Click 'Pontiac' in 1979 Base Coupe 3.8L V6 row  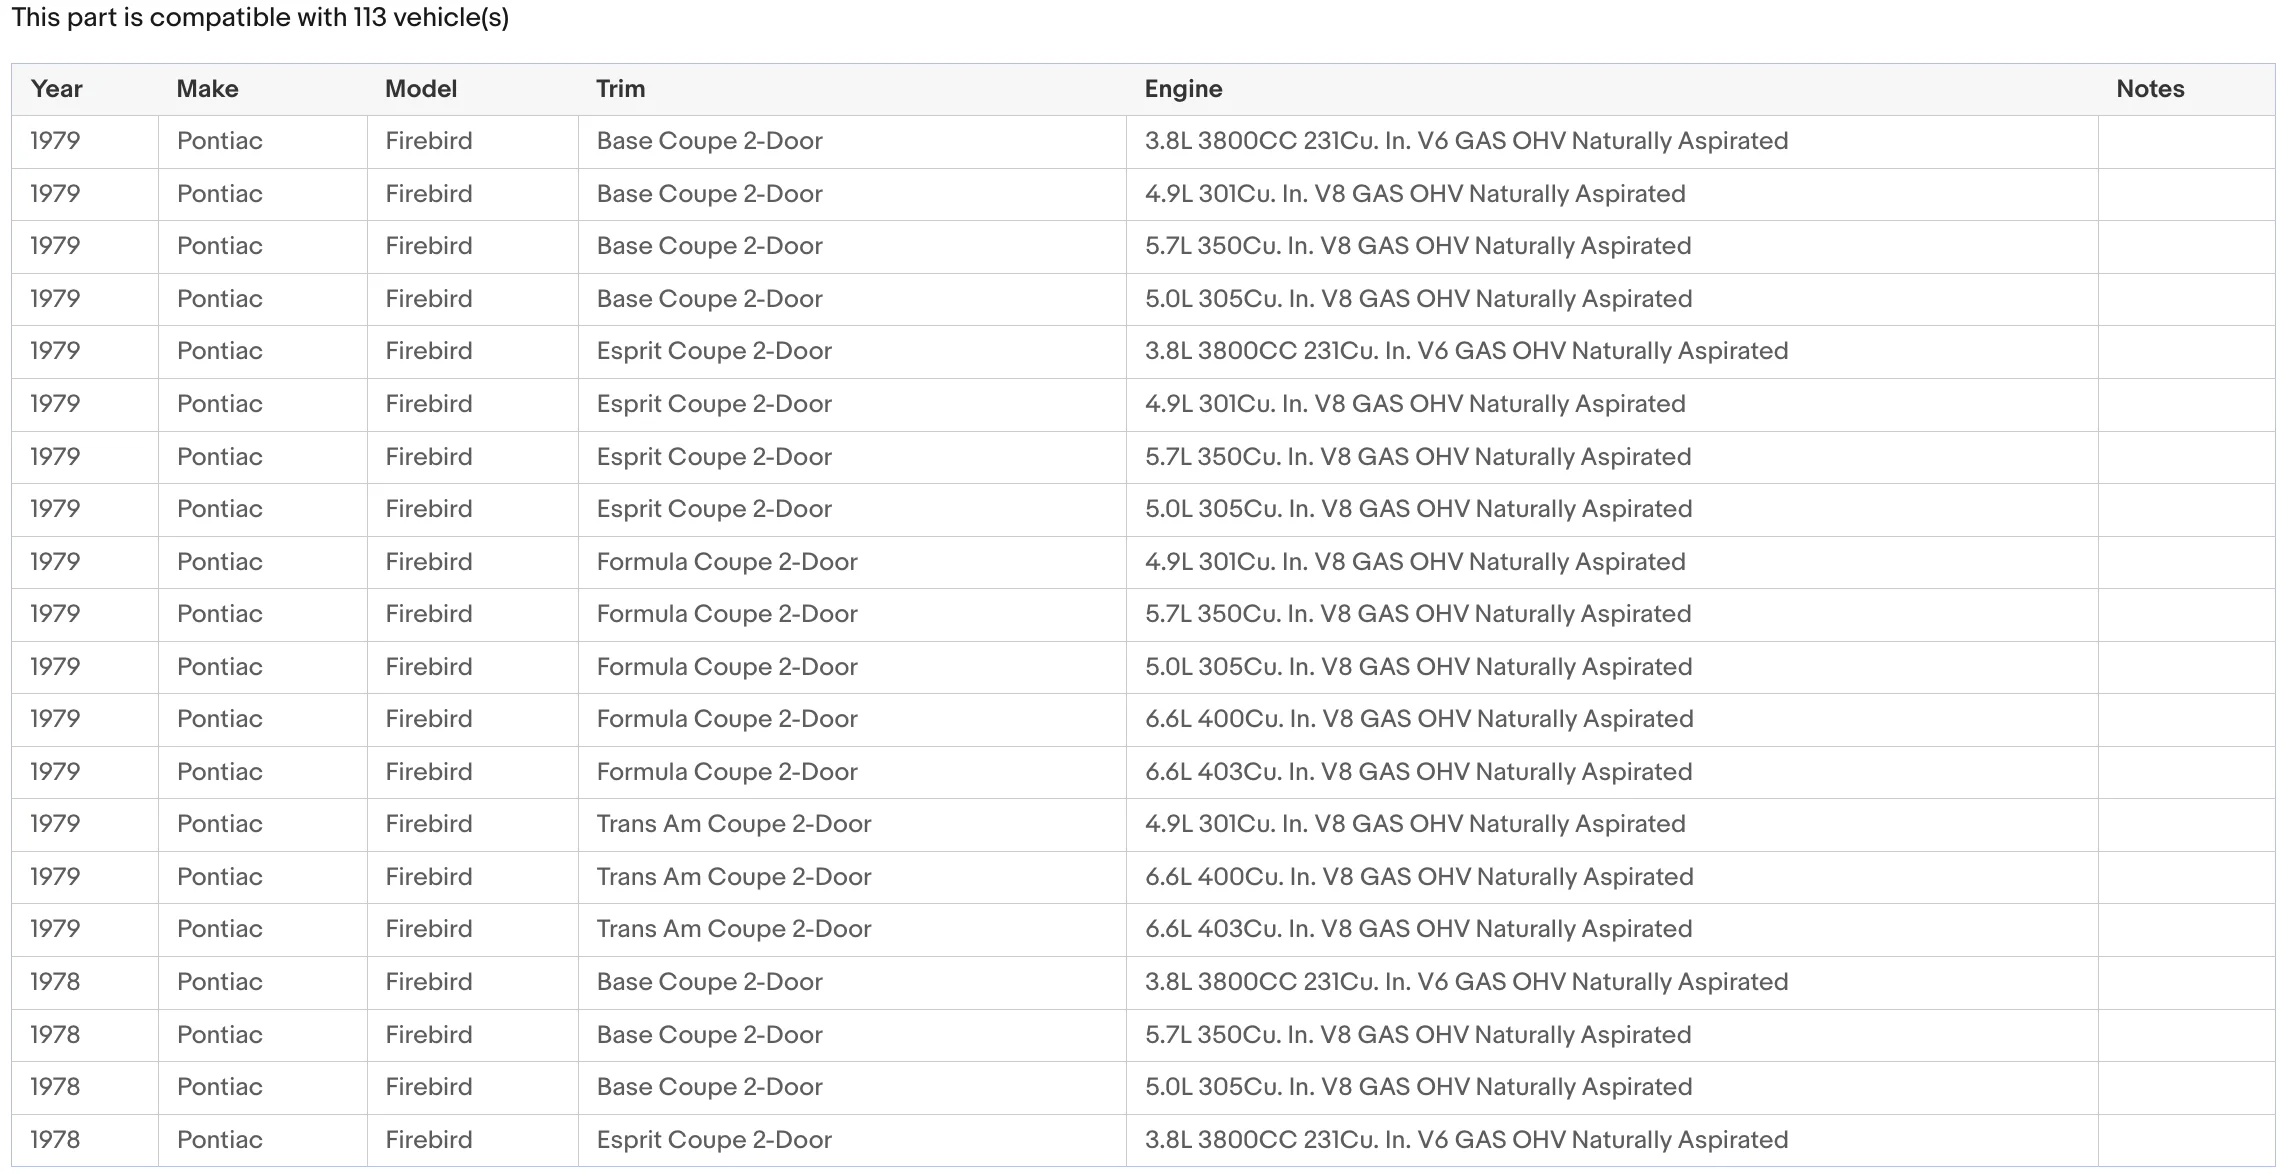(220, 141)
